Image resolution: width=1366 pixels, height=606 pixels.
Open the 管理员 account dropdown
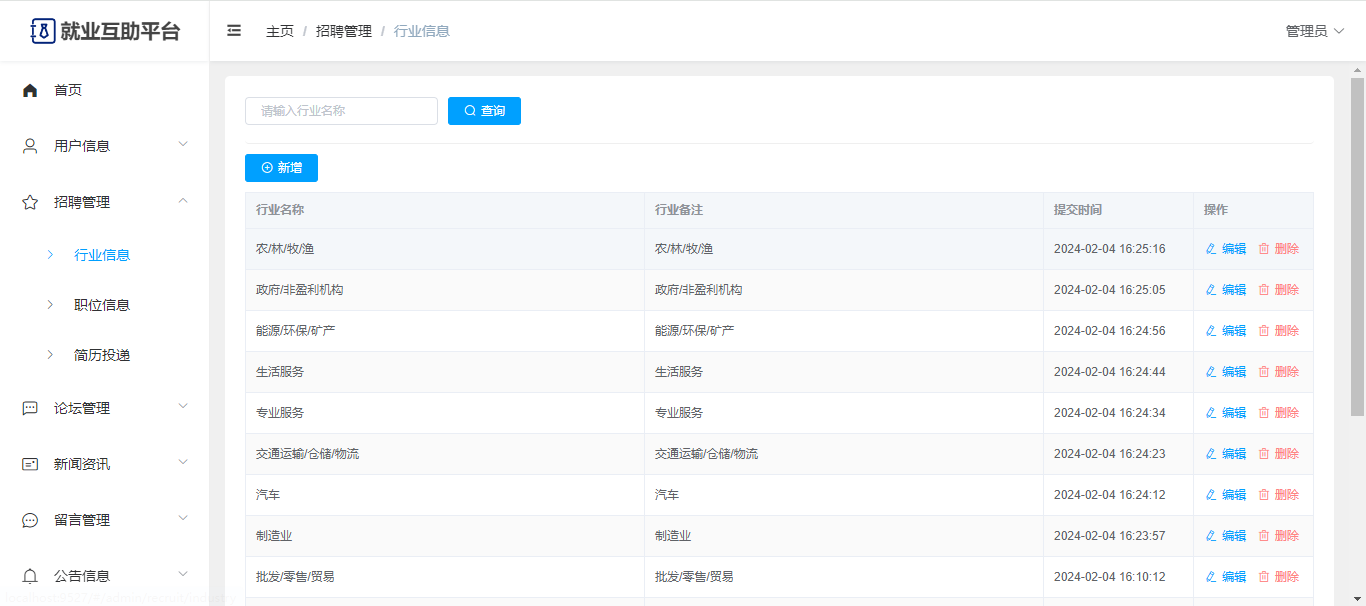pyautogui.click(x=1315, y=31)
